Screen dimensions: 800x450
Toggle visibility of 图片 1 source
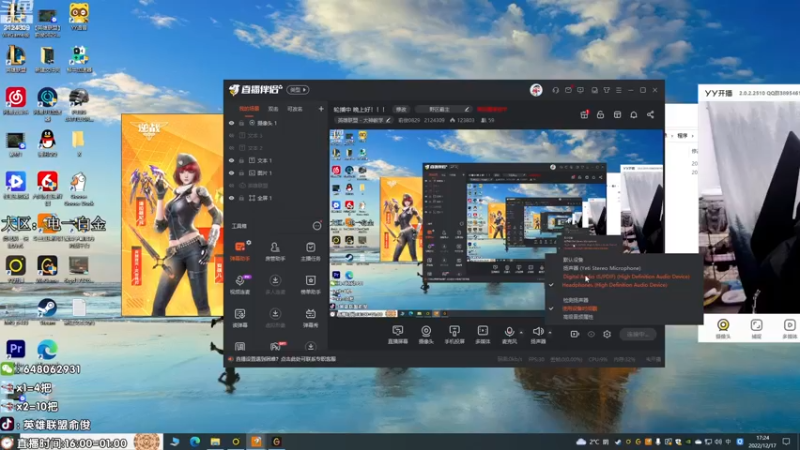[232, 173]
